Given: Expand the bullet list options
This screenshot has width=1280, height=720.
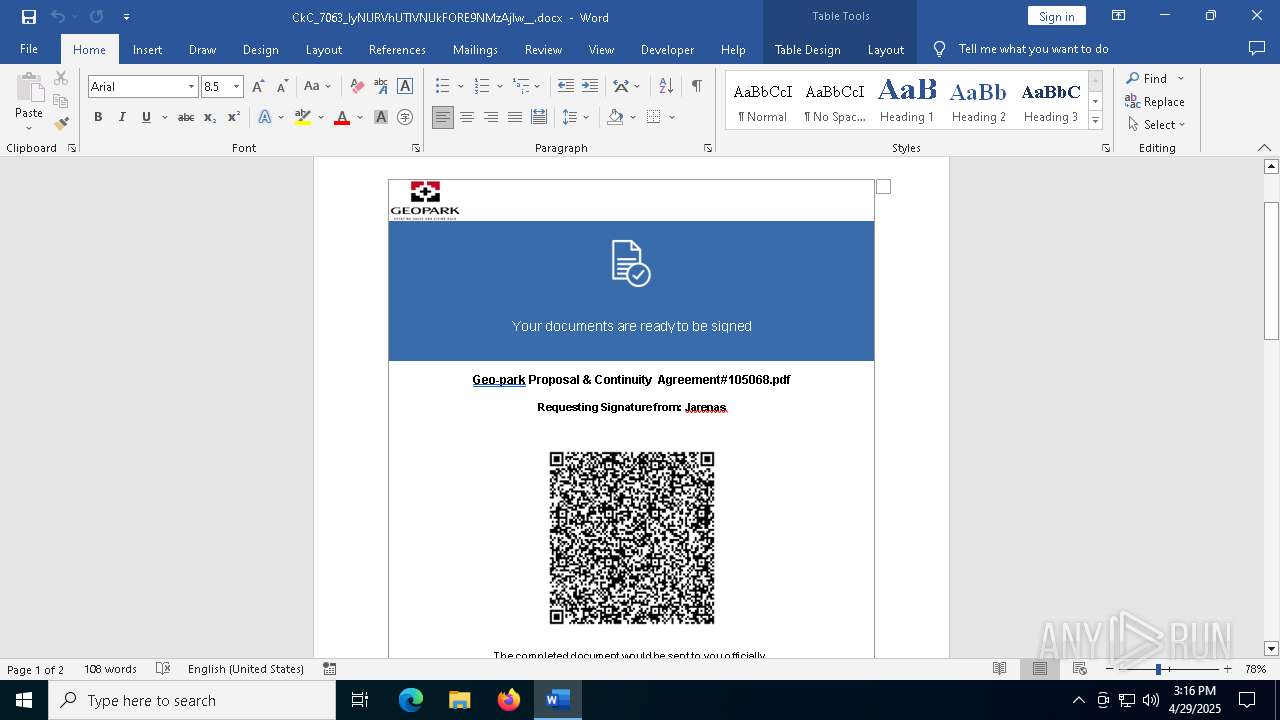Looking at the screenshot, I should 460,87.
